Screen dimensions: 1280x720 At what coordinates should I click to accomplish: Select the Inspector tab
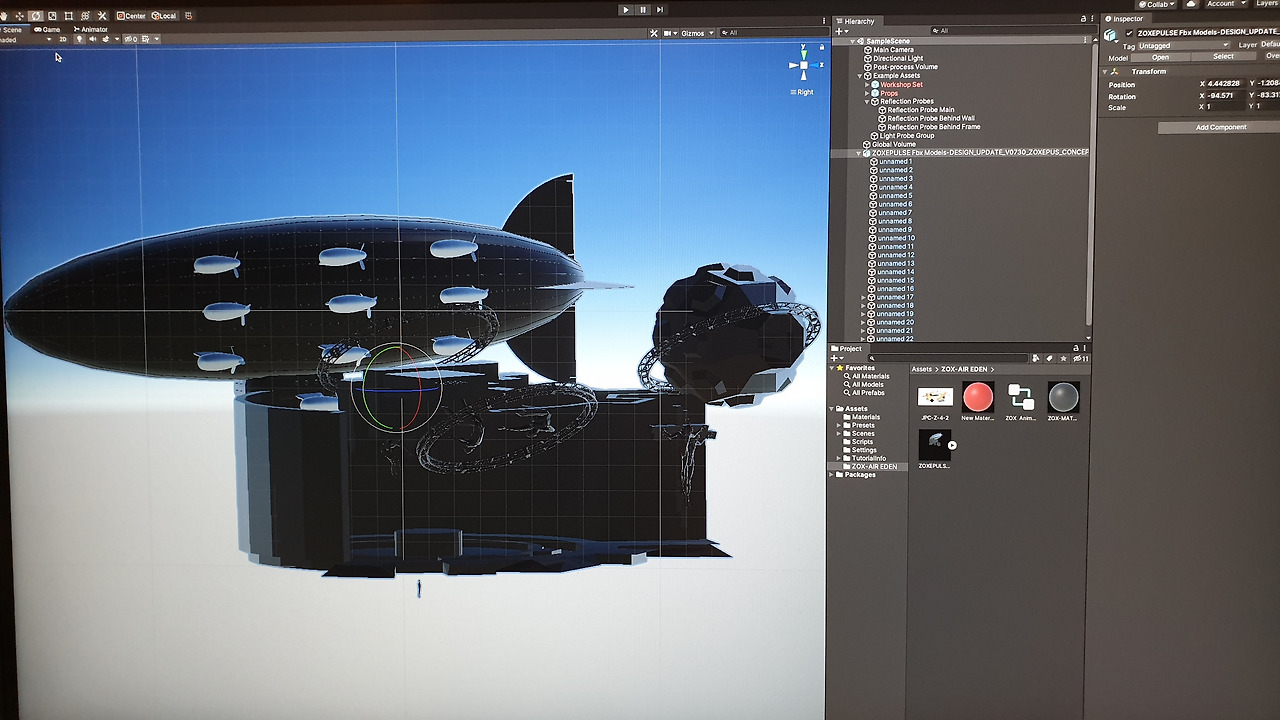1124,19
